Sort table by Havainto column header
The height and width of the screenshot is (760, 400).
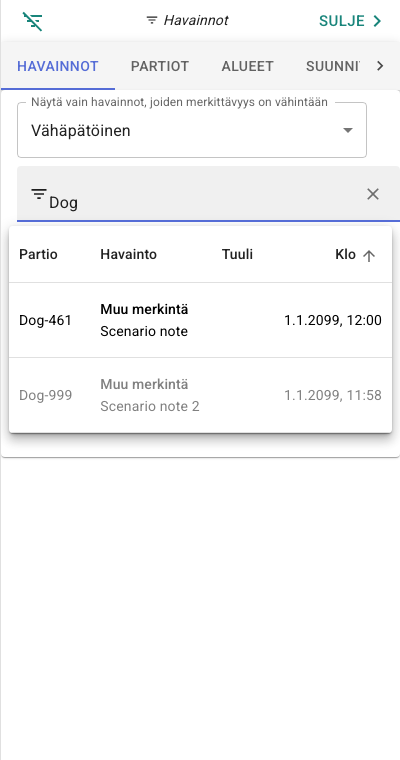[128, 254]
